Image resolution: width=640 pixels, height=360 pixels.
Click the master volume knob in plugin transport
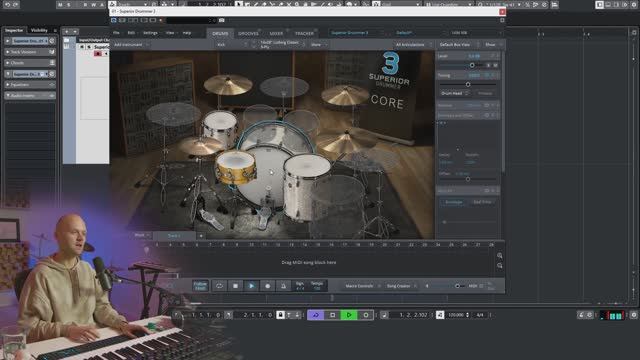tap(457, 286)
